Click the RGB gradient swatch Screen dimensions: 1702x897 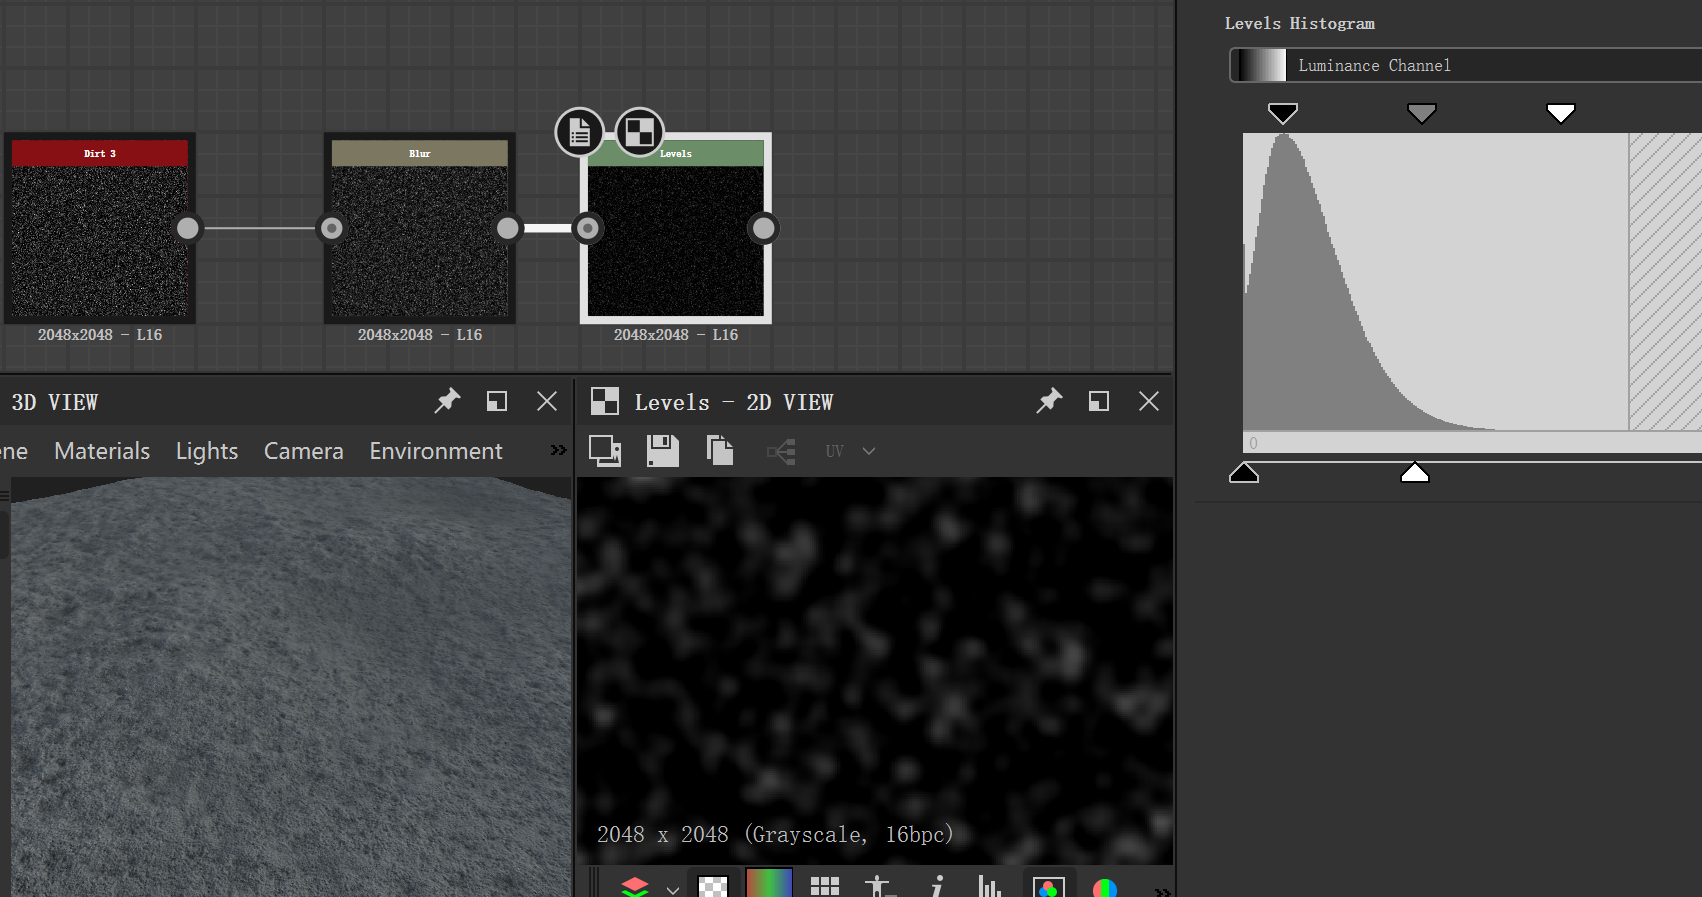coord(769,883)
